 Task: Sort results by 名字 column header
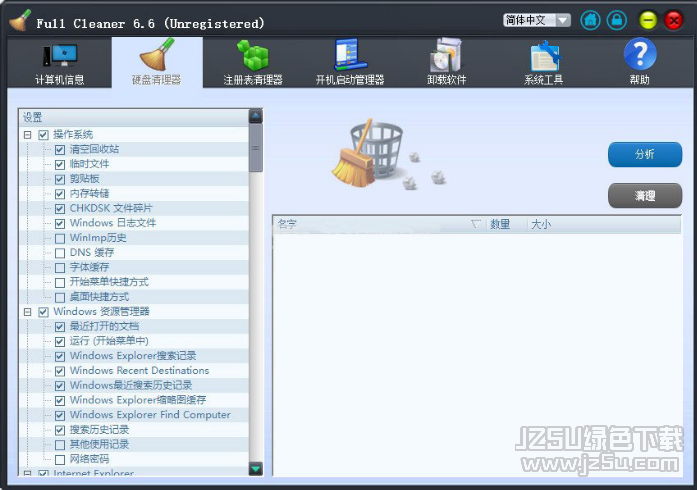click(x=379, y=224)
